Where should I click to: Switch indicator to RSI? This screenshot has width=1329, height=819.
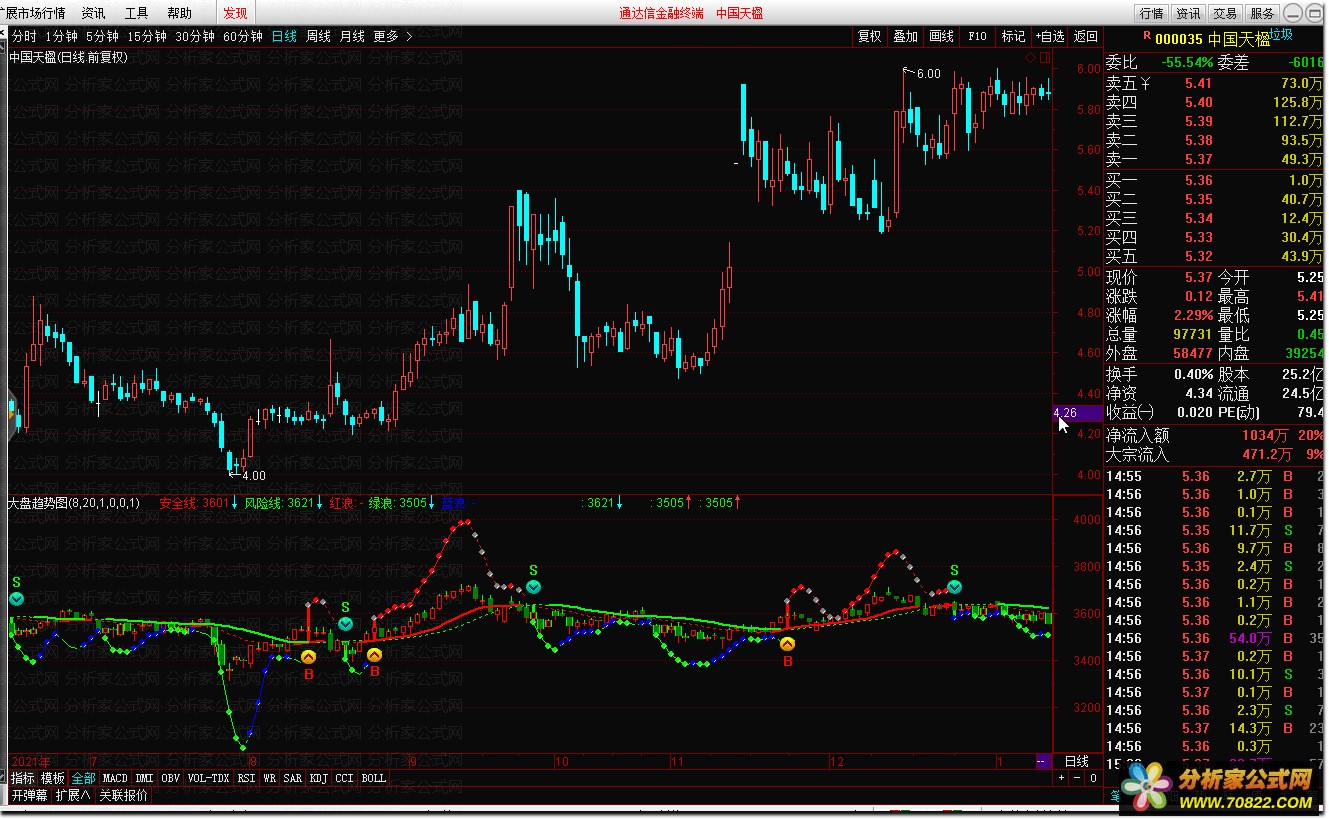click(246, 778)
